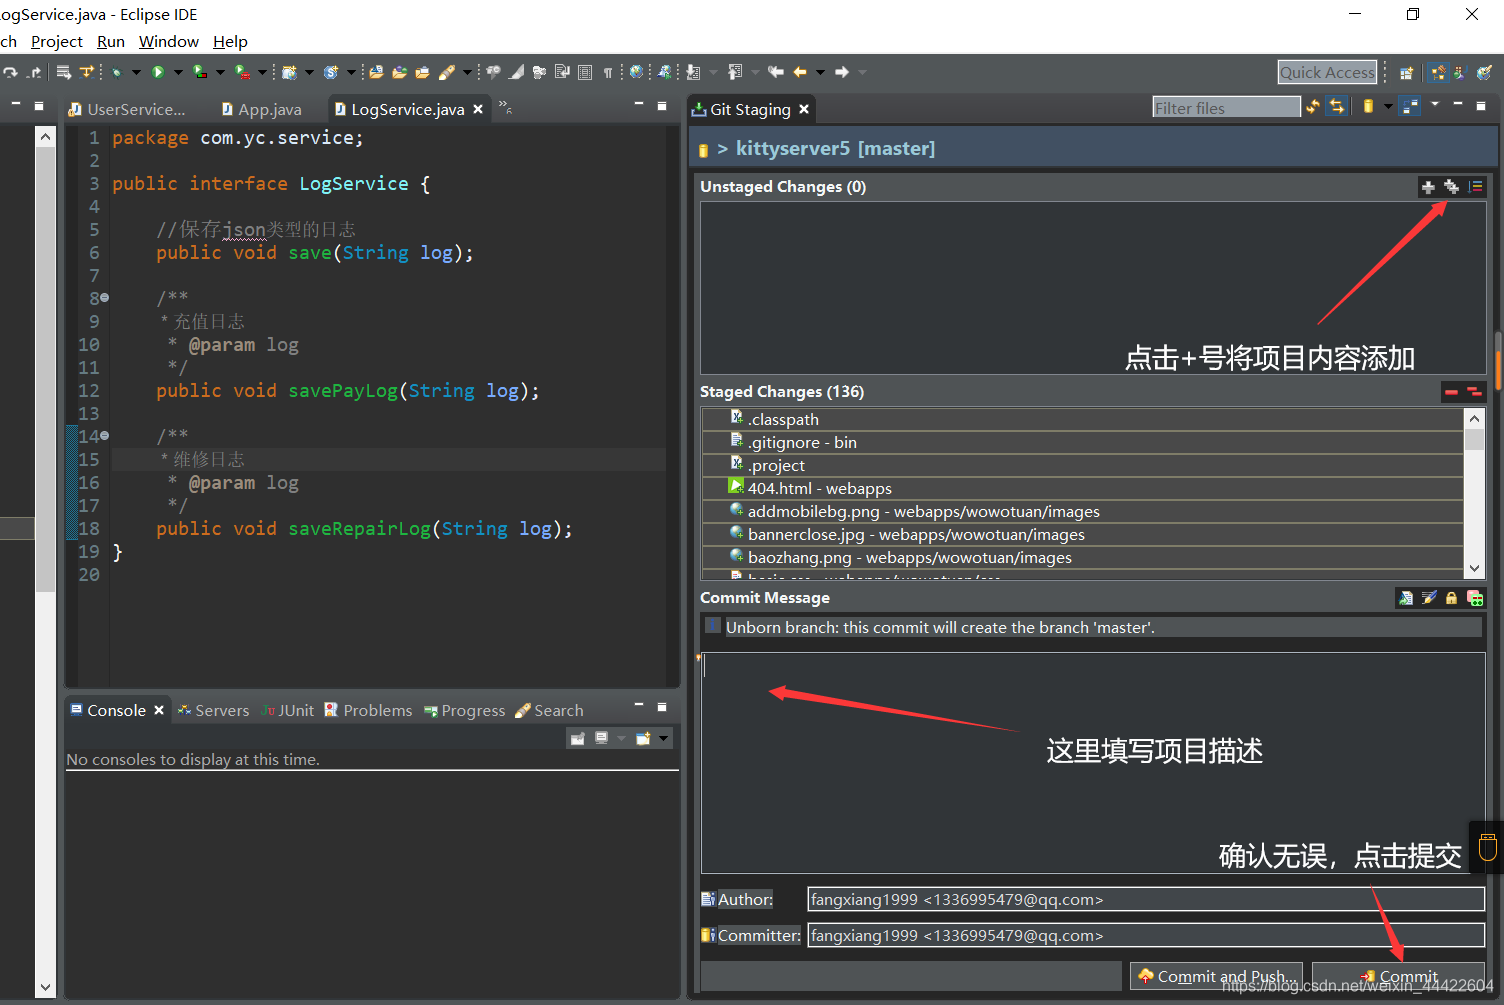Click the sort icon in Unstaged Changes header
The width and height of the screenshot is (1504, 1005).
1476,187
